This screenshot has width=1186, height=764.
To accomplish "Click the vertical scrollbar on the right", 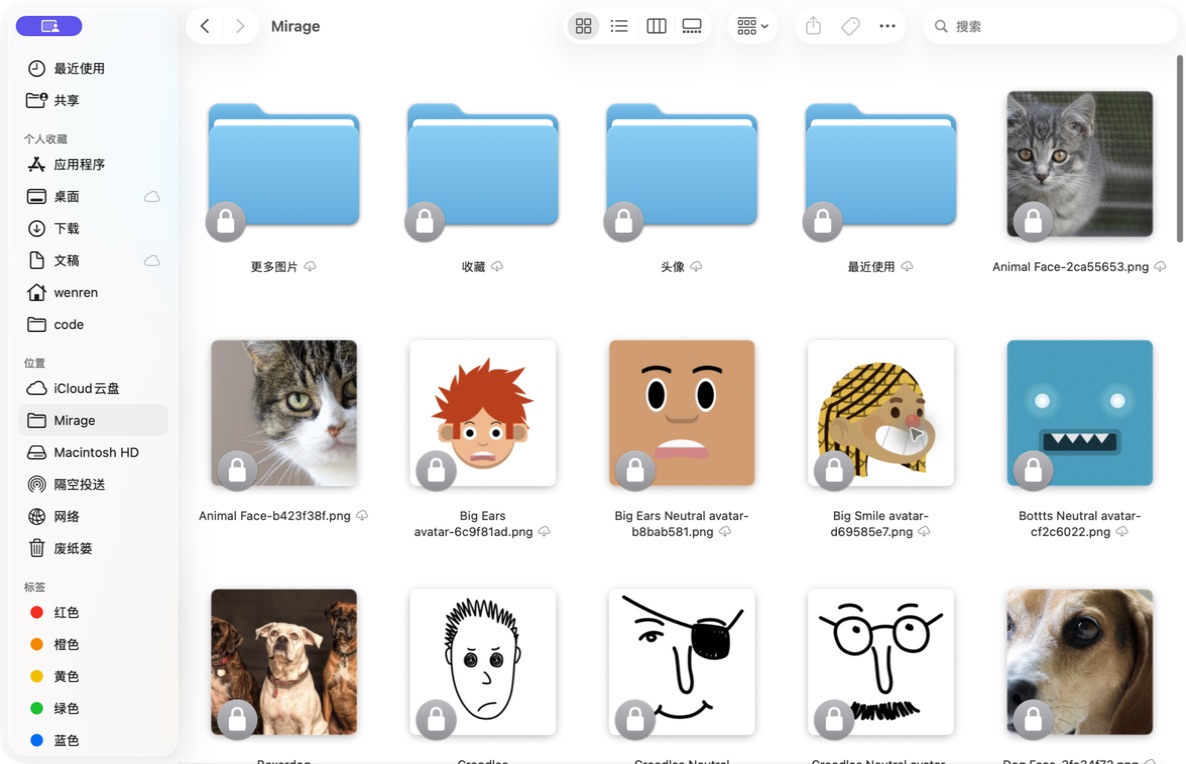I will 1180,149.
